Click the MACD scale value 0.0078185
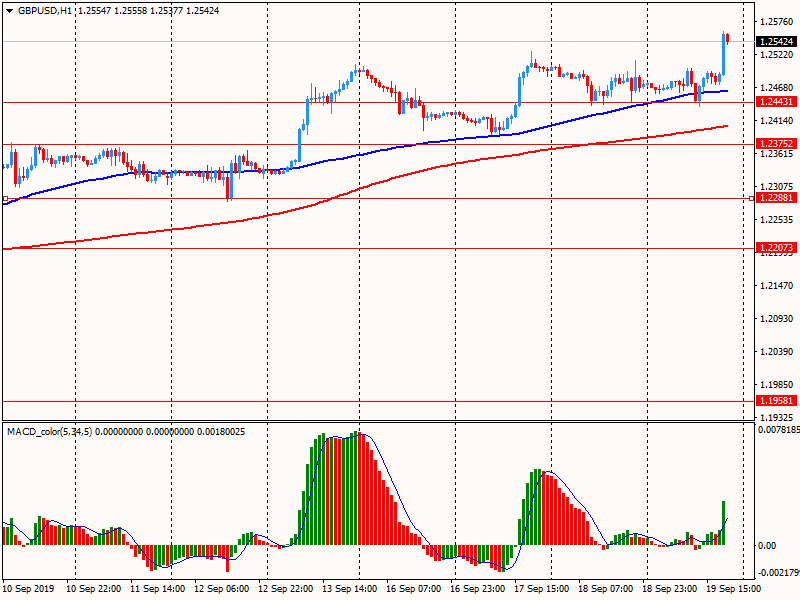800x600 pixels. [x=779, y=430]
